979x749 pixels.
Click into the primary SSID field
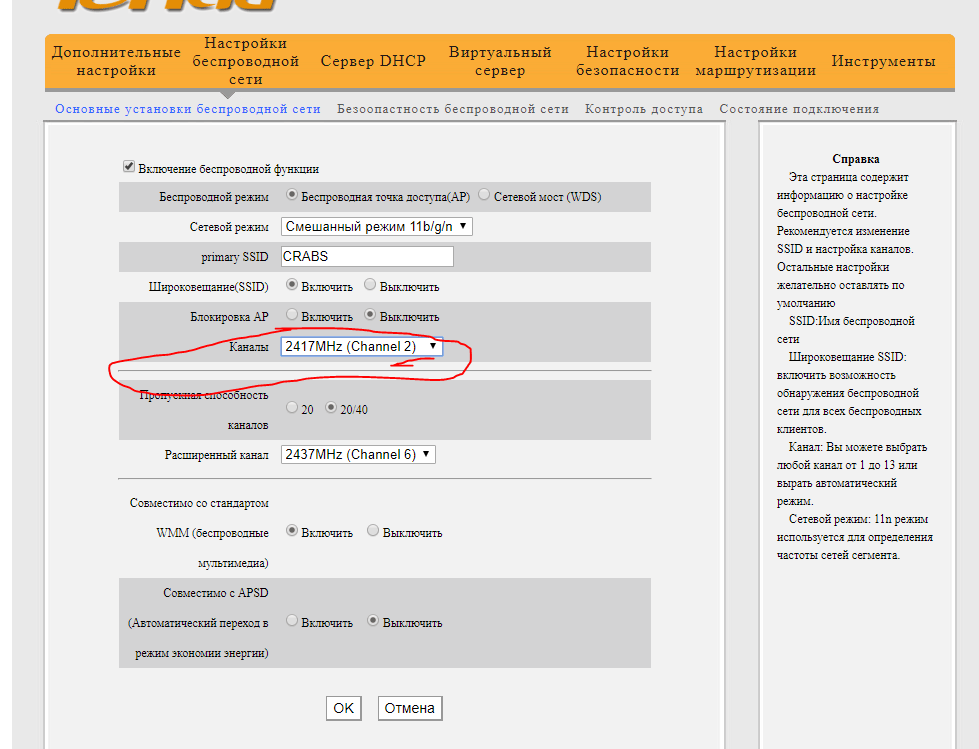(x=367, y=257)
